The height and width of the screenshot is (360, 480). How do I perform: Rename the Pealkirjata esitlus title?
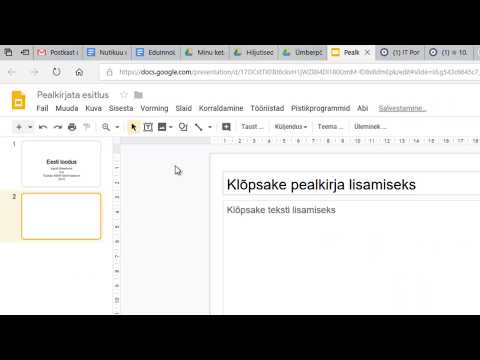[x=73, y=95]
